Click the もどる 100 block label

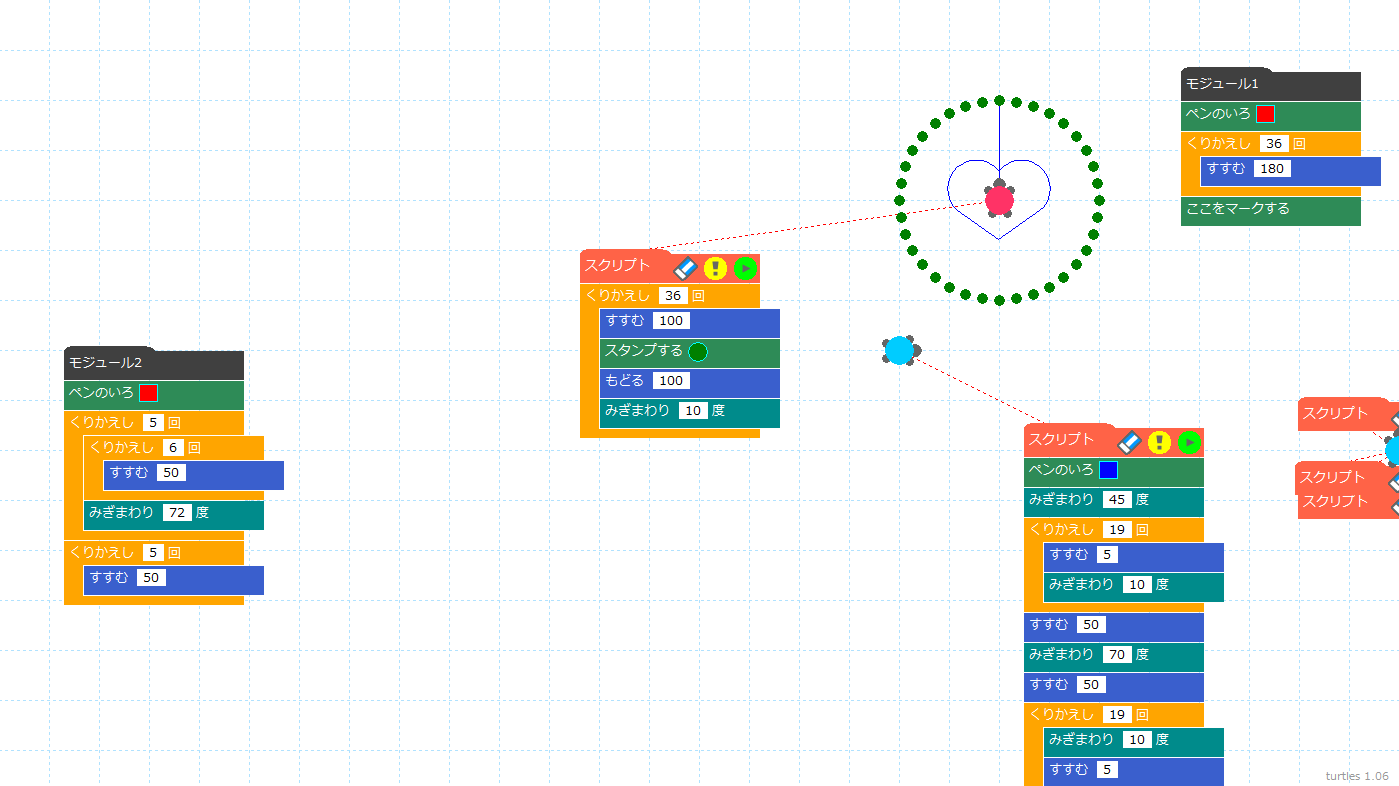coord(625,381)
